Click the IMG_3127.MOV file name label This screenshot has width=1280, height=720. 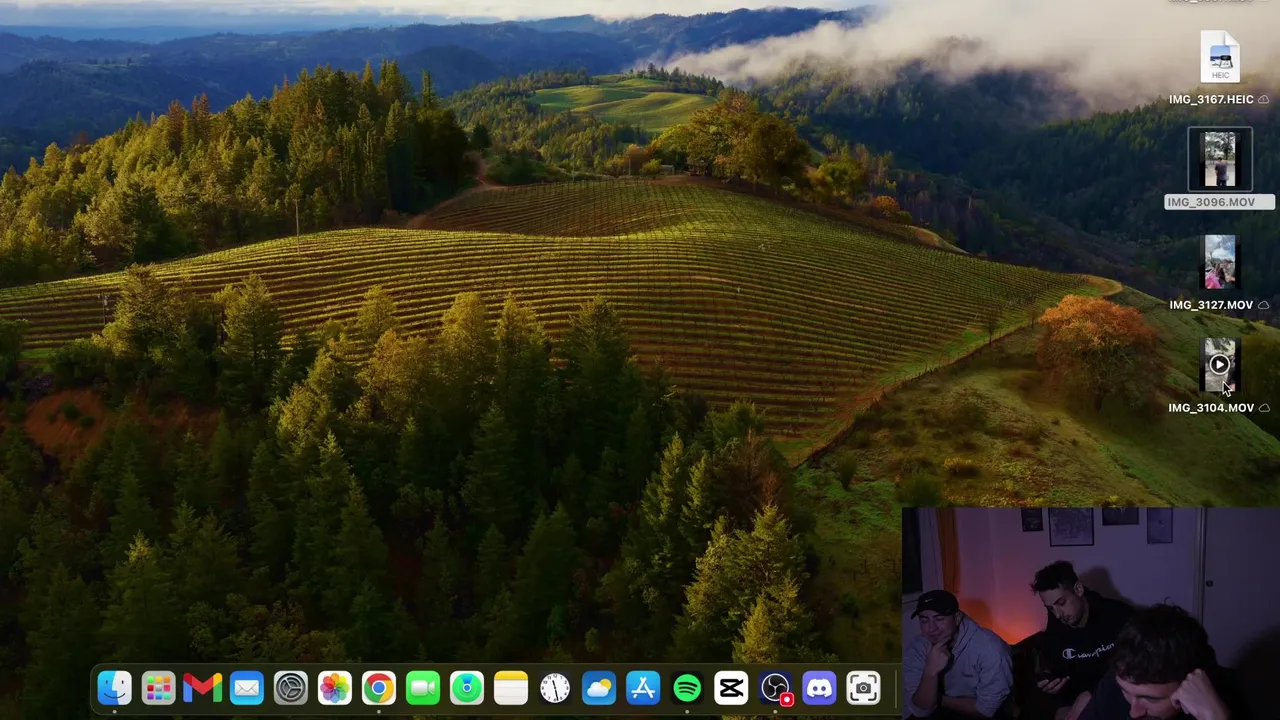click(x=1211, y=305)
